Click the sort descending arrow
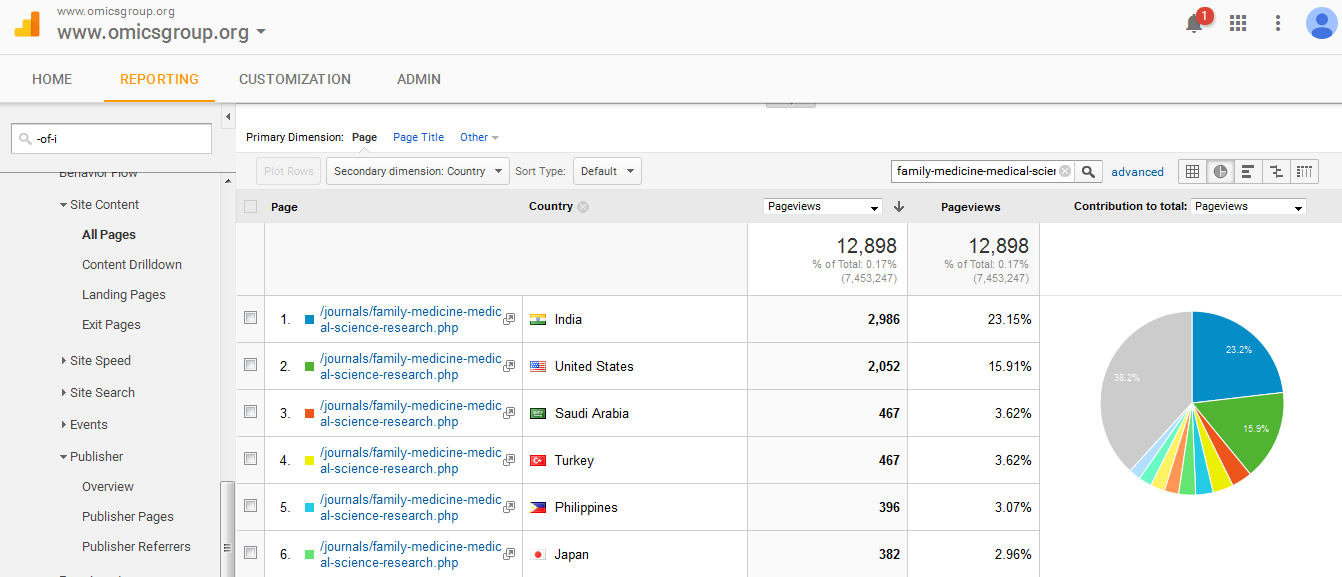1342x577 pixels. (x=898, y=207)
